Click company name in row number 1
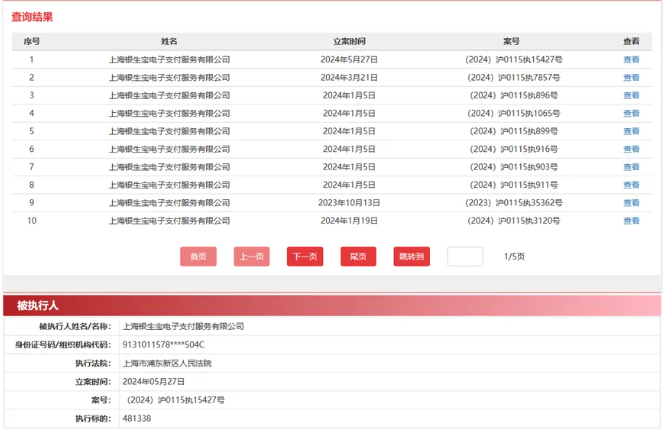671x430 pixels. point(169,60)
